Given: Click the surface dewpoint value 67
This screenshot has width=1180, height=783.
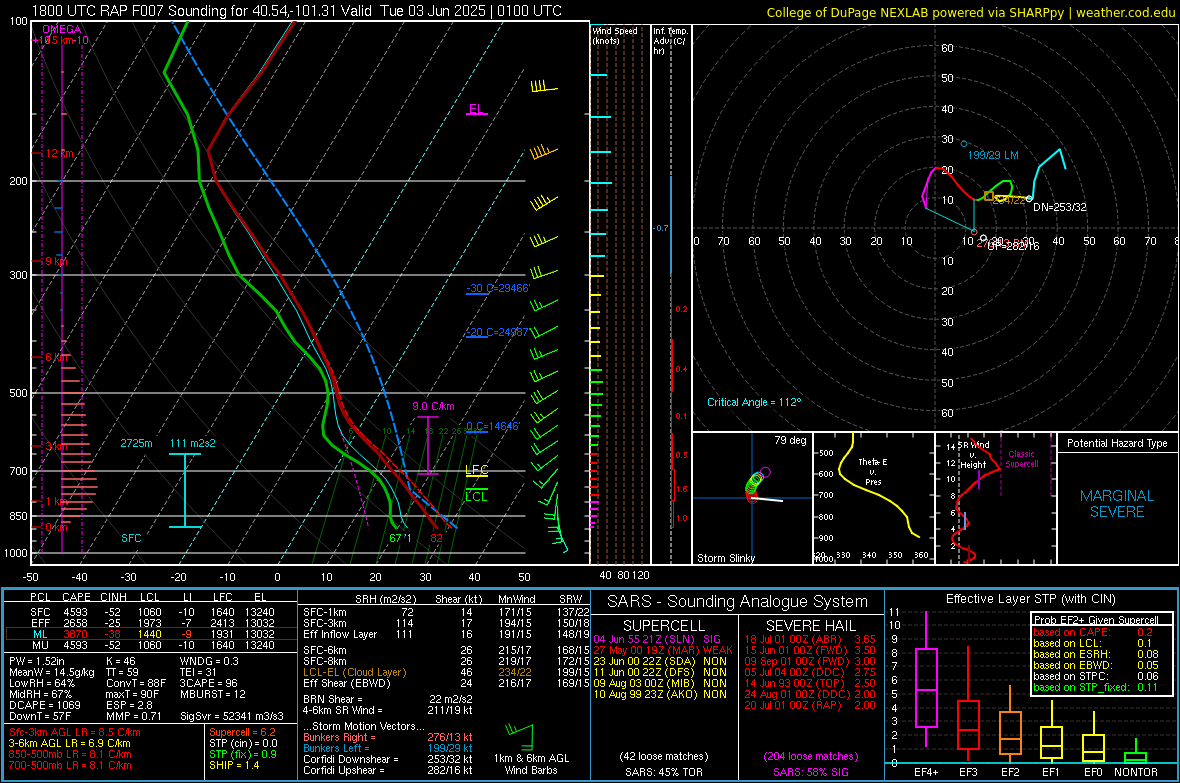Looking at the screenshot, I should coord(397,538).
